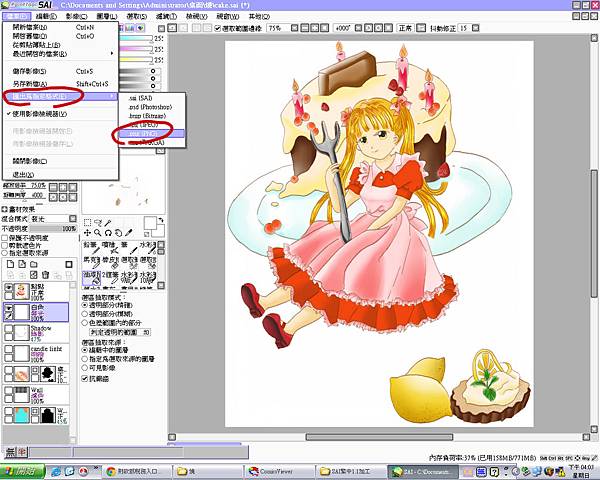The width and height of the screenshot is (600, 480).
Task: Toggle visibility of the 白色 layer
Action: (x=8, y=308)
